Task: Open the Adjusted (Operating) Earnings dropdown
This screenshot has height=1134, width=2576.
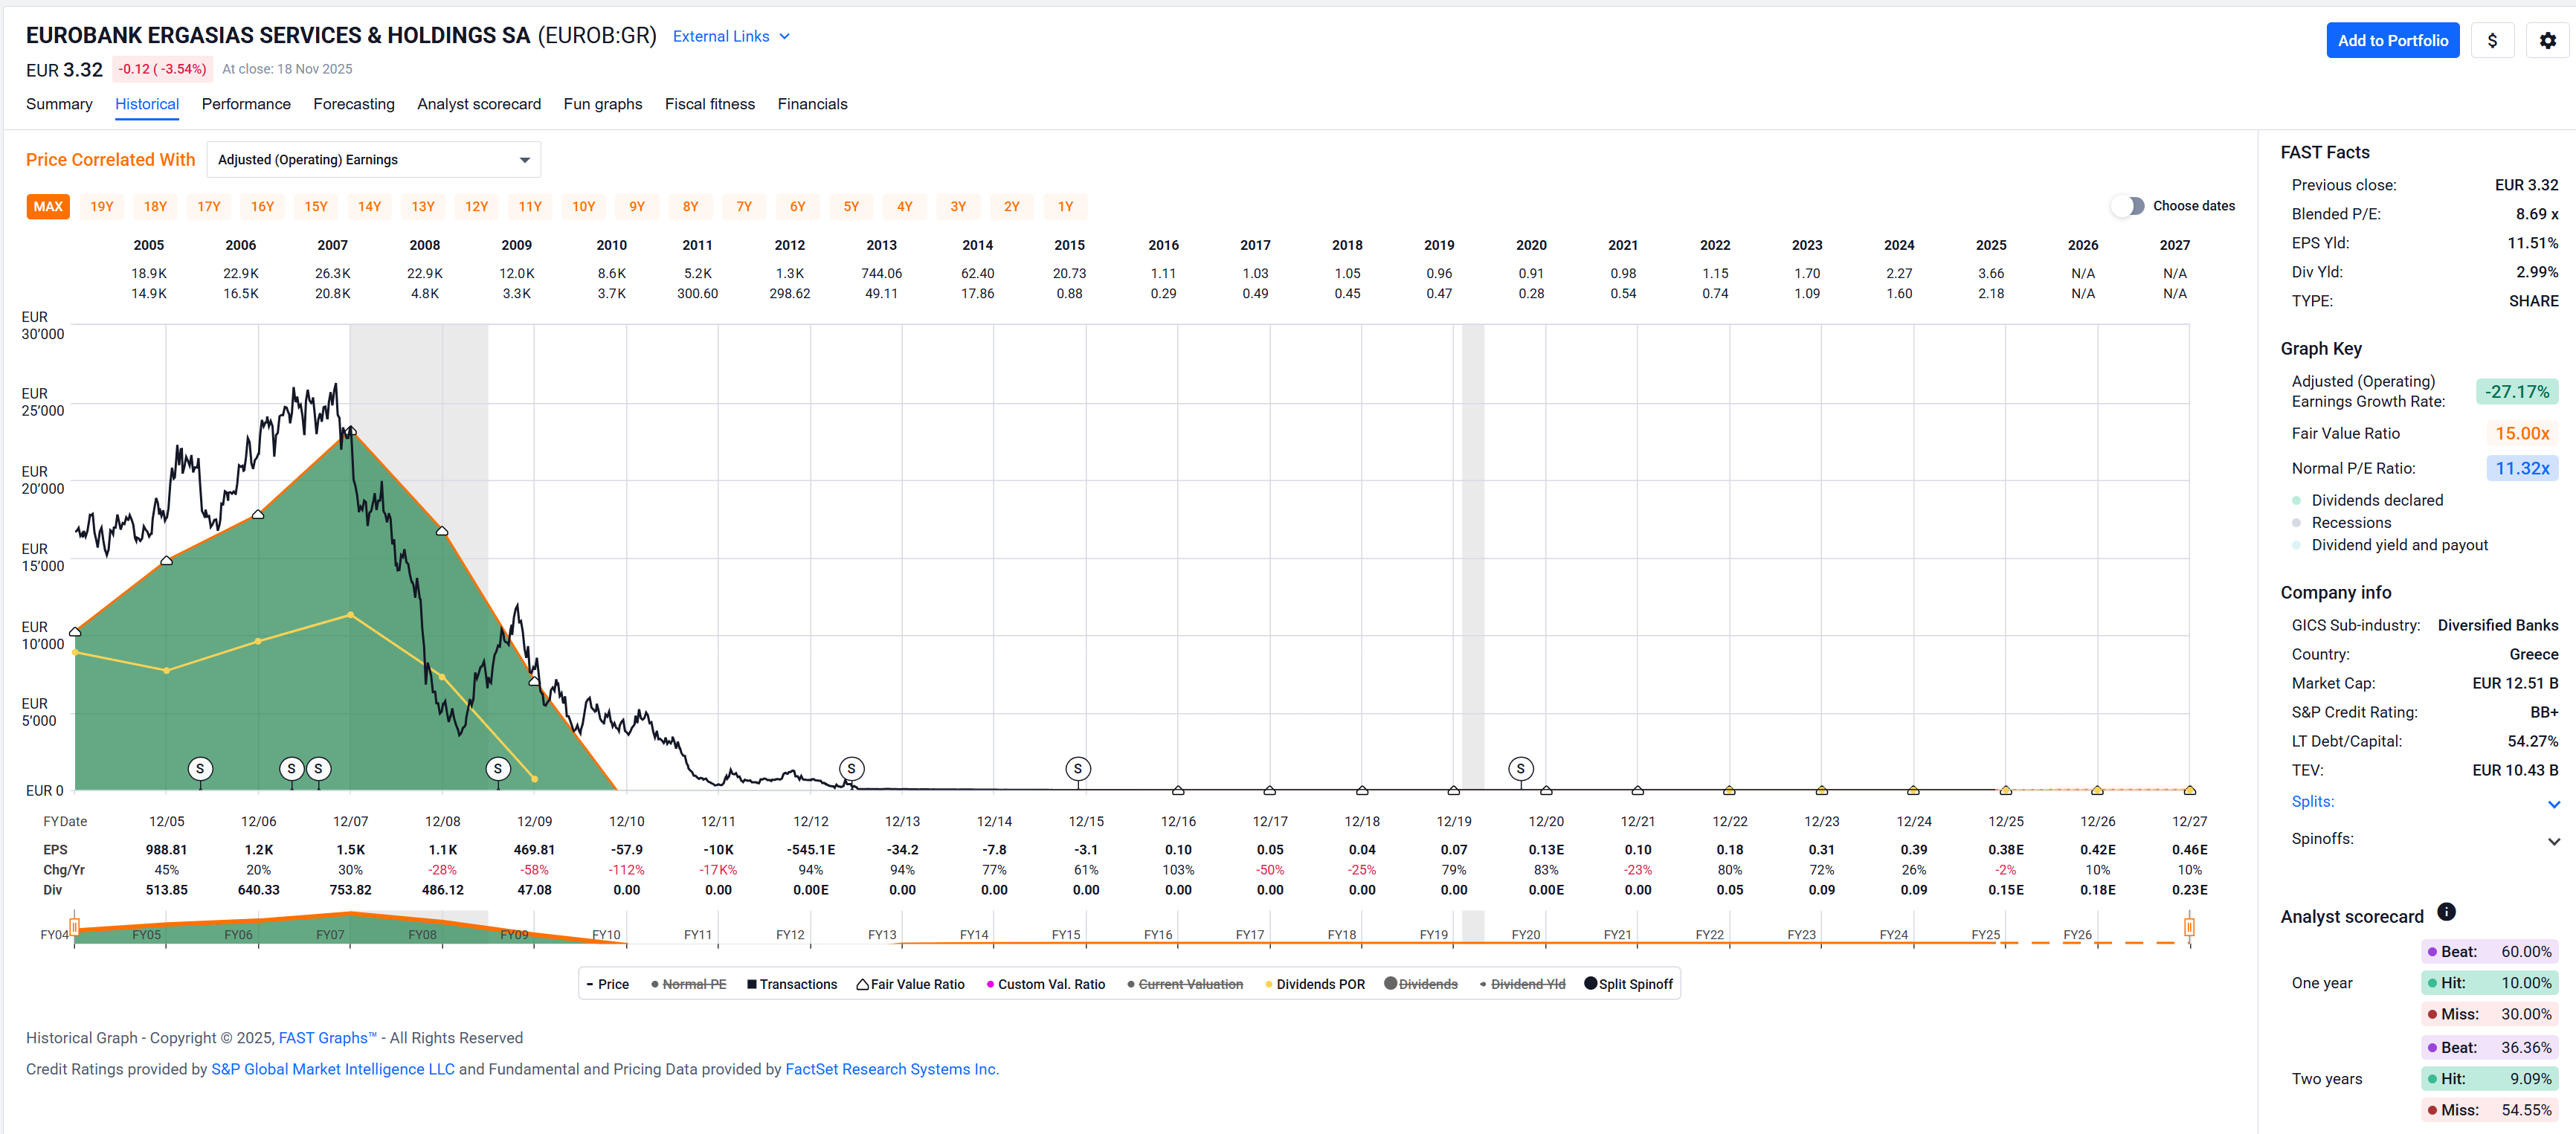Action: [373, 160]
